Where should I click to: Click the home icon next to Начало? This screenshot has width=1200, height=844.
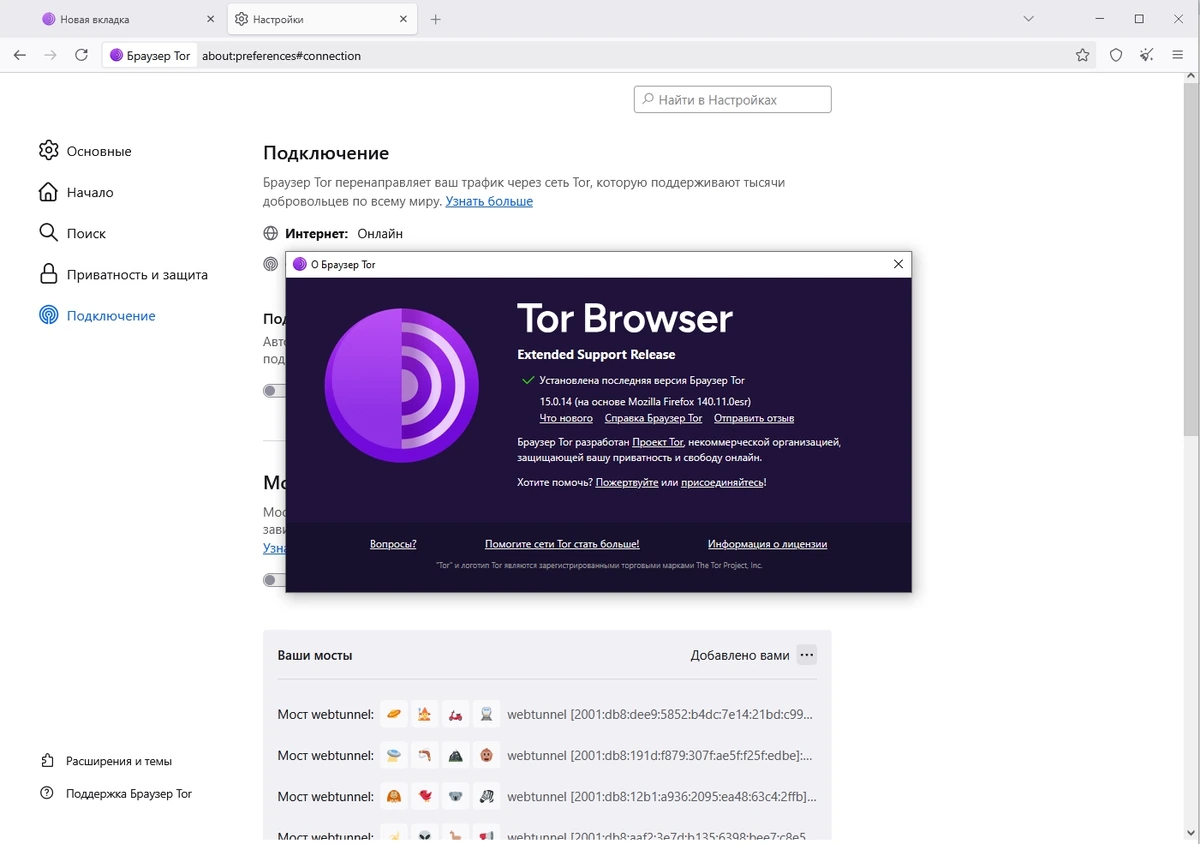click(x=48, y=191)
